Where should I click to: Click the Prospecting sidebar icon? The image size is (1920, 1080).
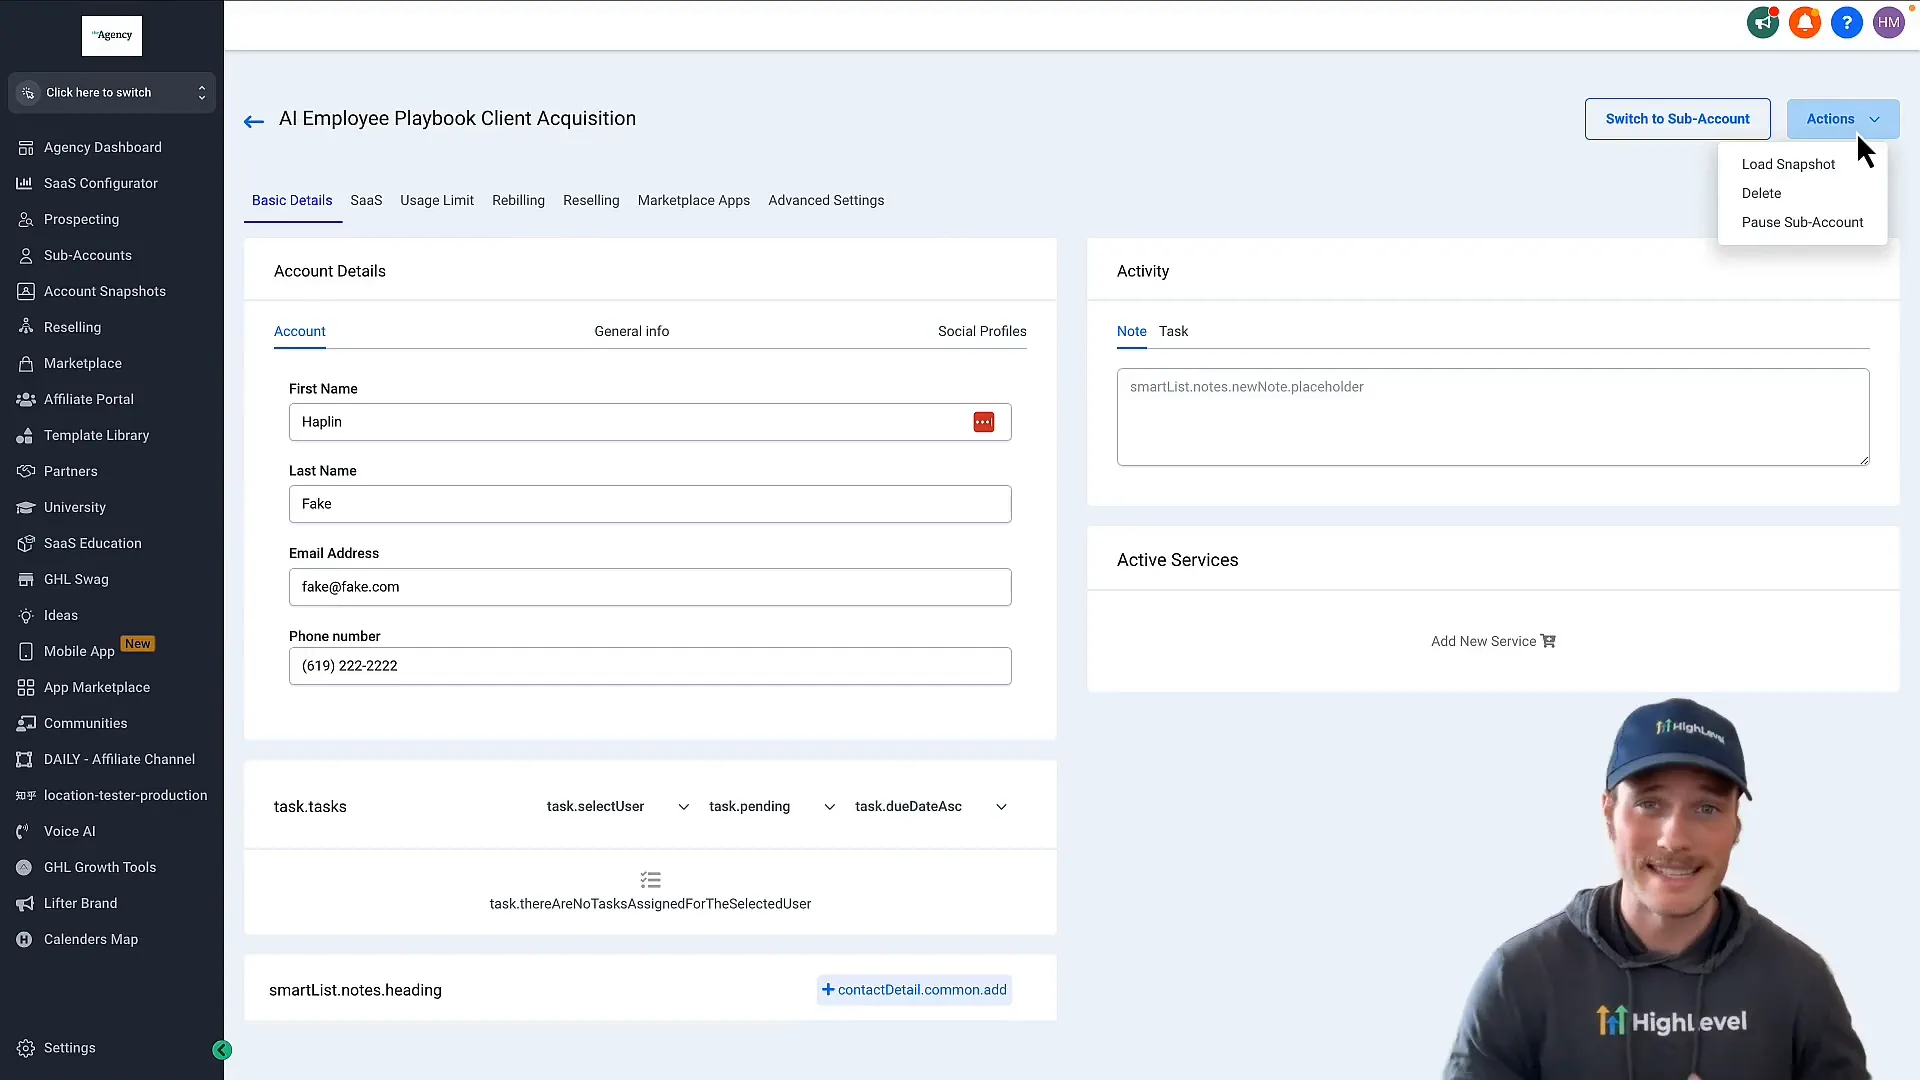tap(26, 219)
